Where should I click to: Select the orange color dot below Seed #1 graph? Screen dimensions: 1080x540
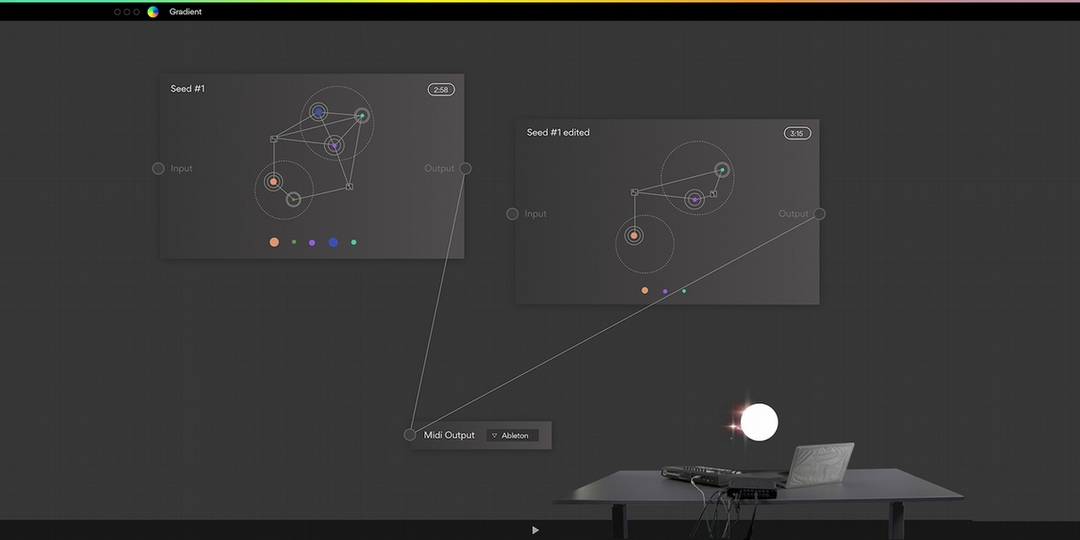pyautogui.click(x=274, y=242)
